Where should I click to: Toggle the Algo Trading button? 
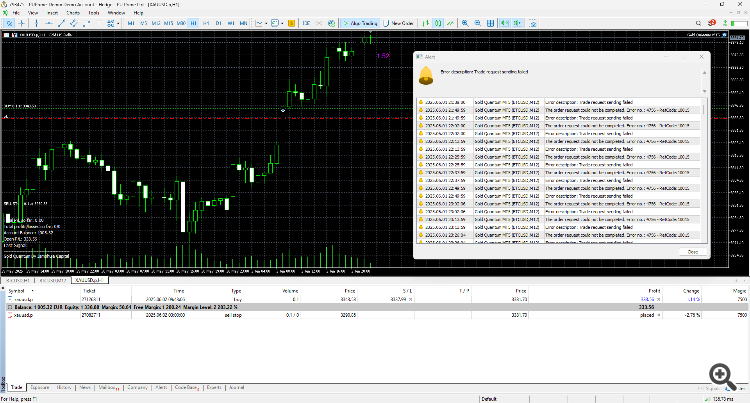[x=360, y=23]
